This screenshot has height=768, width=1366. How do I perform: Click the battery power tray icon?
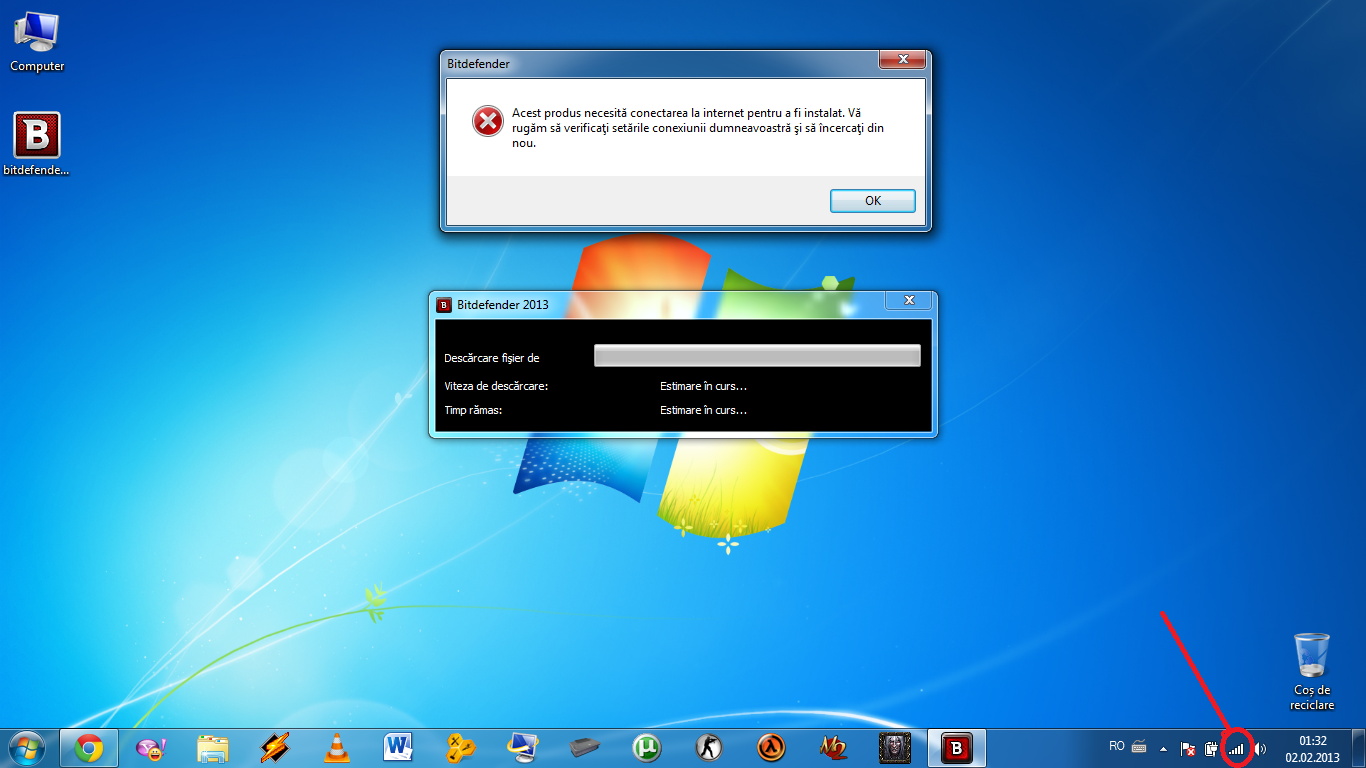pyautogui.click(x=1212, y=748)
